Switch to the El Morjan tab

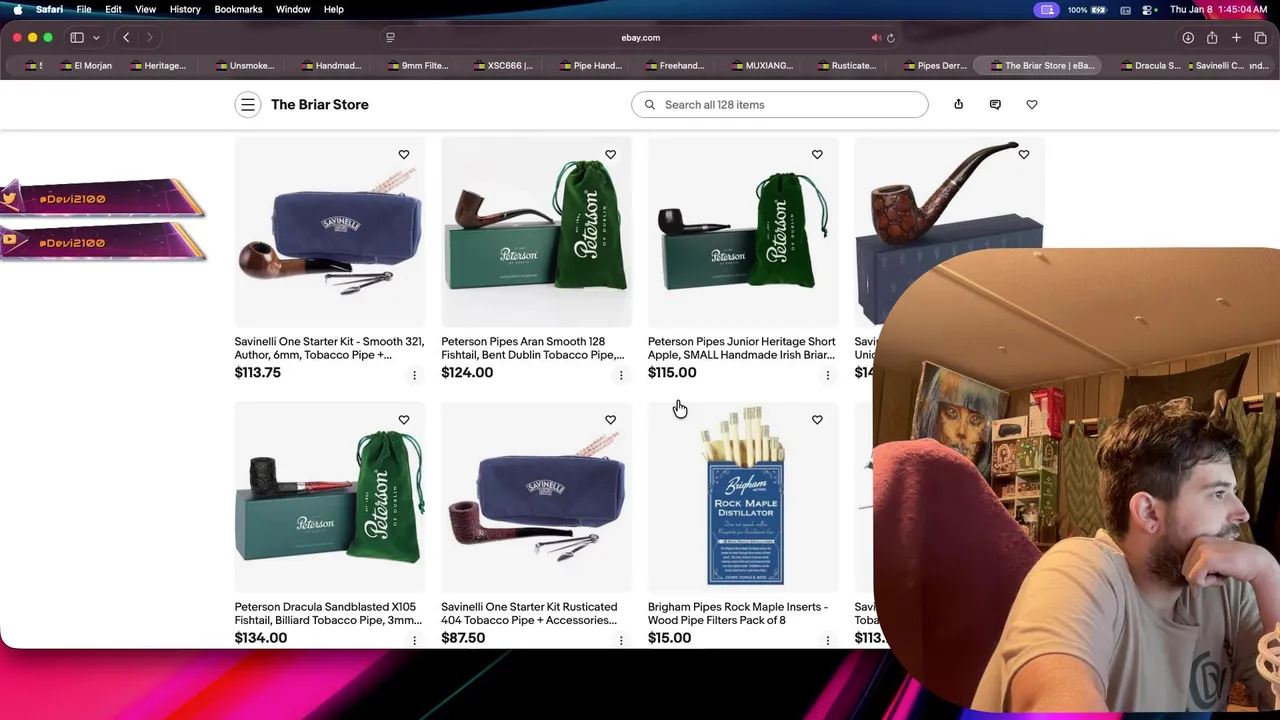tap(86, 66)
